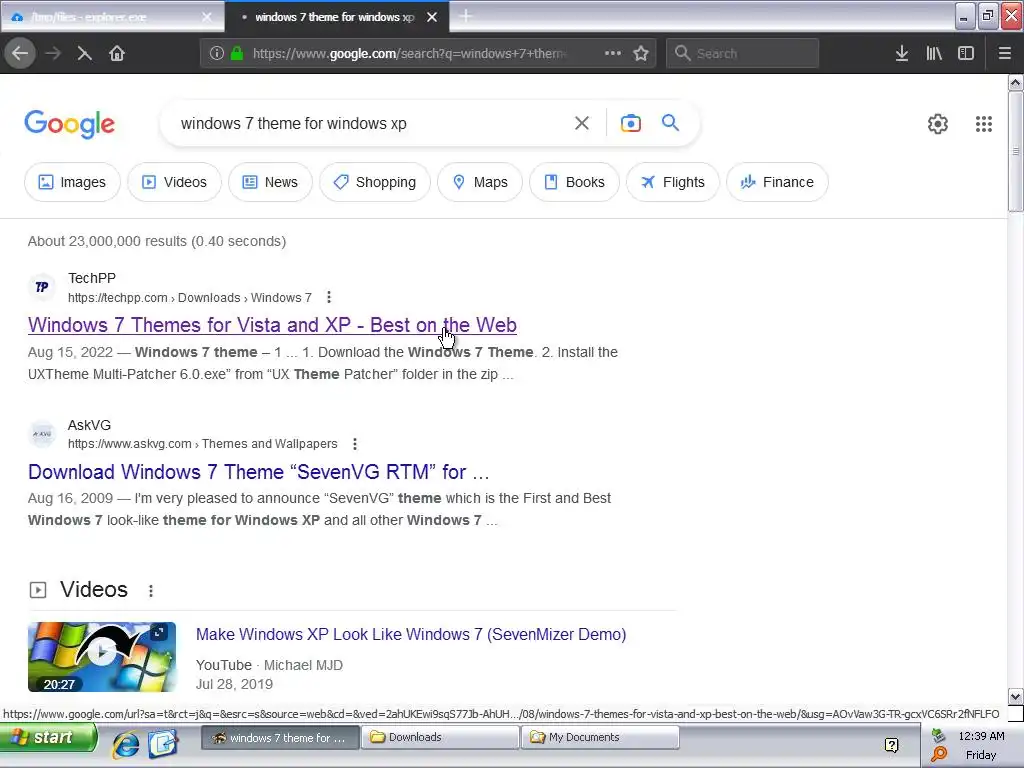This screenshot has height=768, width=1024.
Task: Click the TechPP site favicon
Action: click(x=42, y=287)
